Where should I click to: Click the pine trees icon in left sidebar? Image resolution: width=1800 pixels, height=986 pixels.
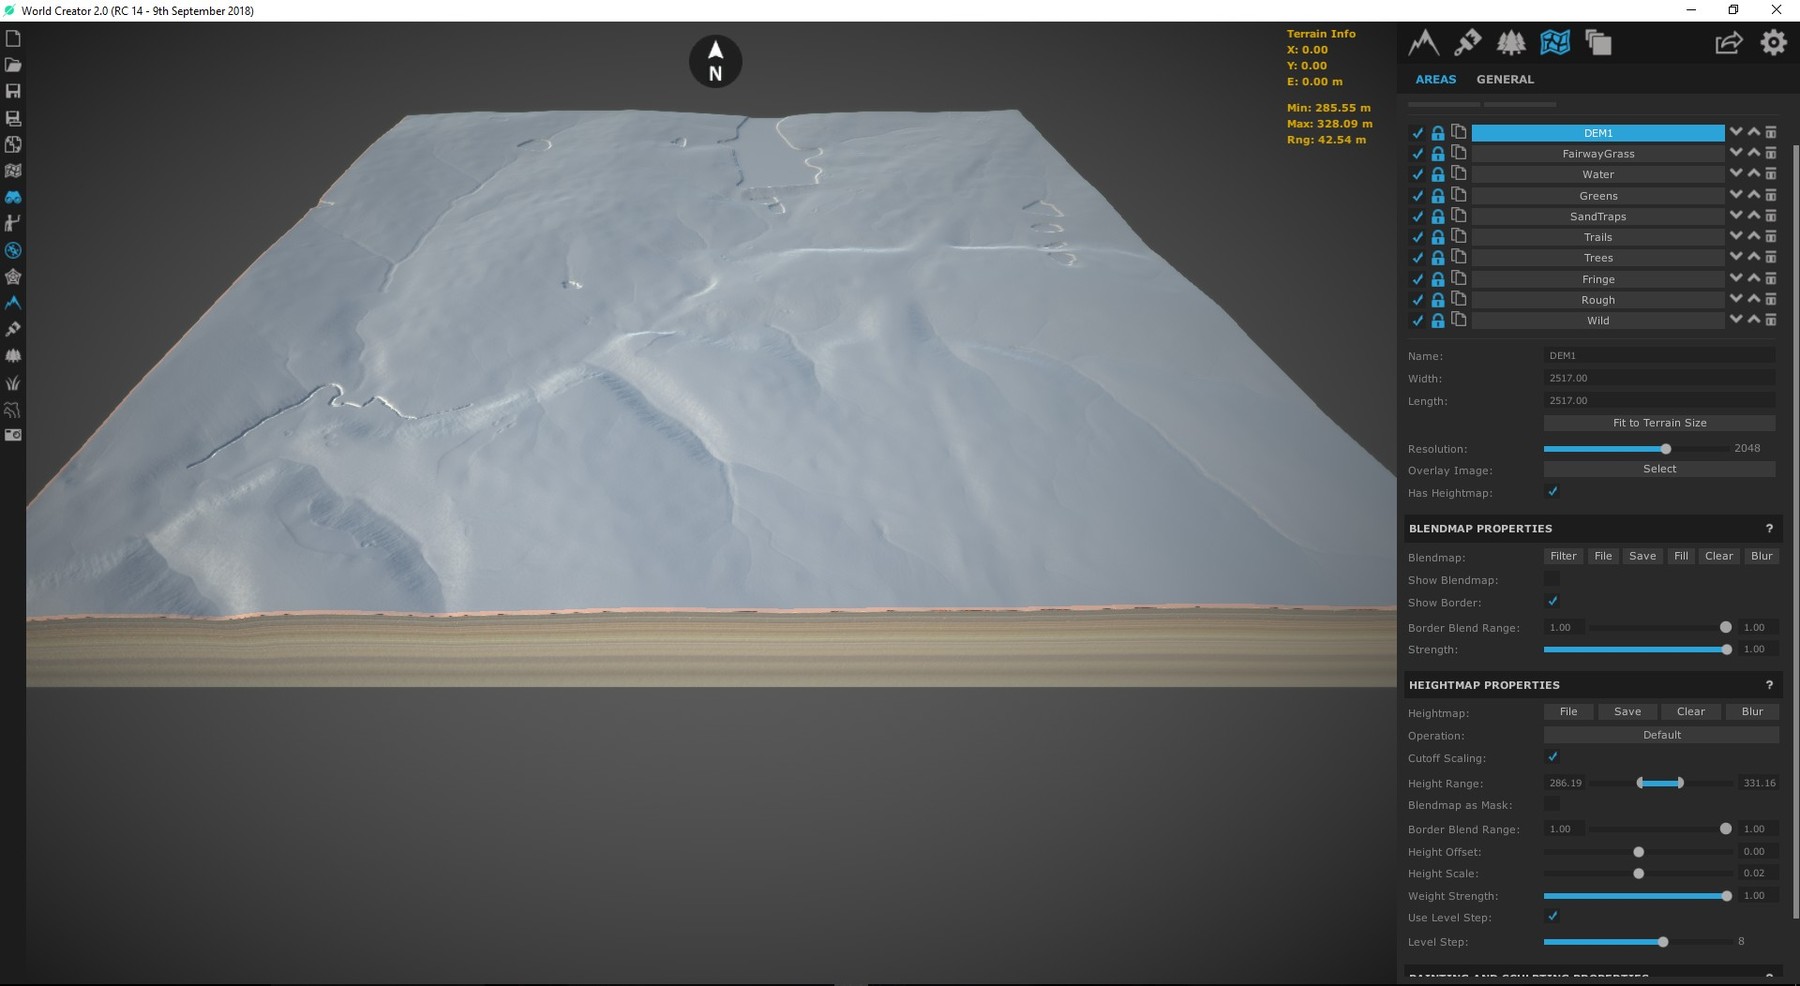click(13, 355)
